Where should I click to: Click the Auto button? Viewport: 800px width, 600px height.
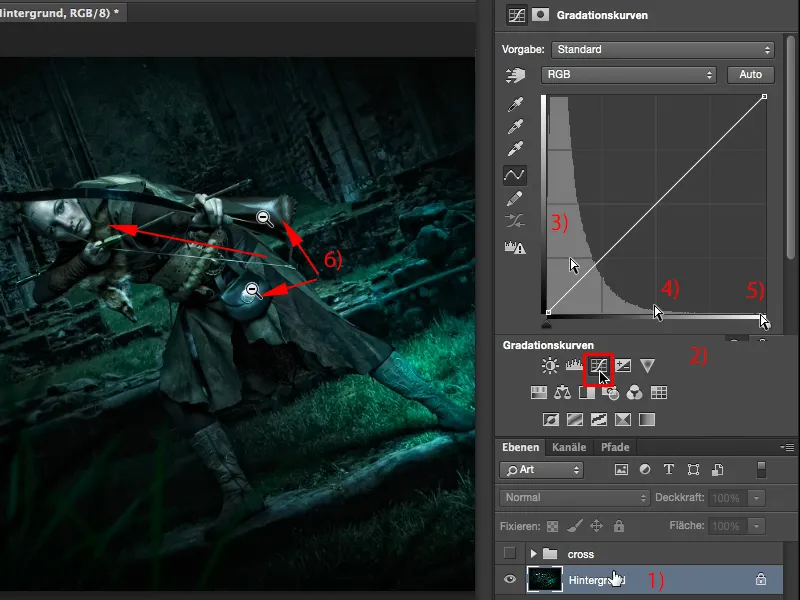pyautogui.click(x=751, y=74)
